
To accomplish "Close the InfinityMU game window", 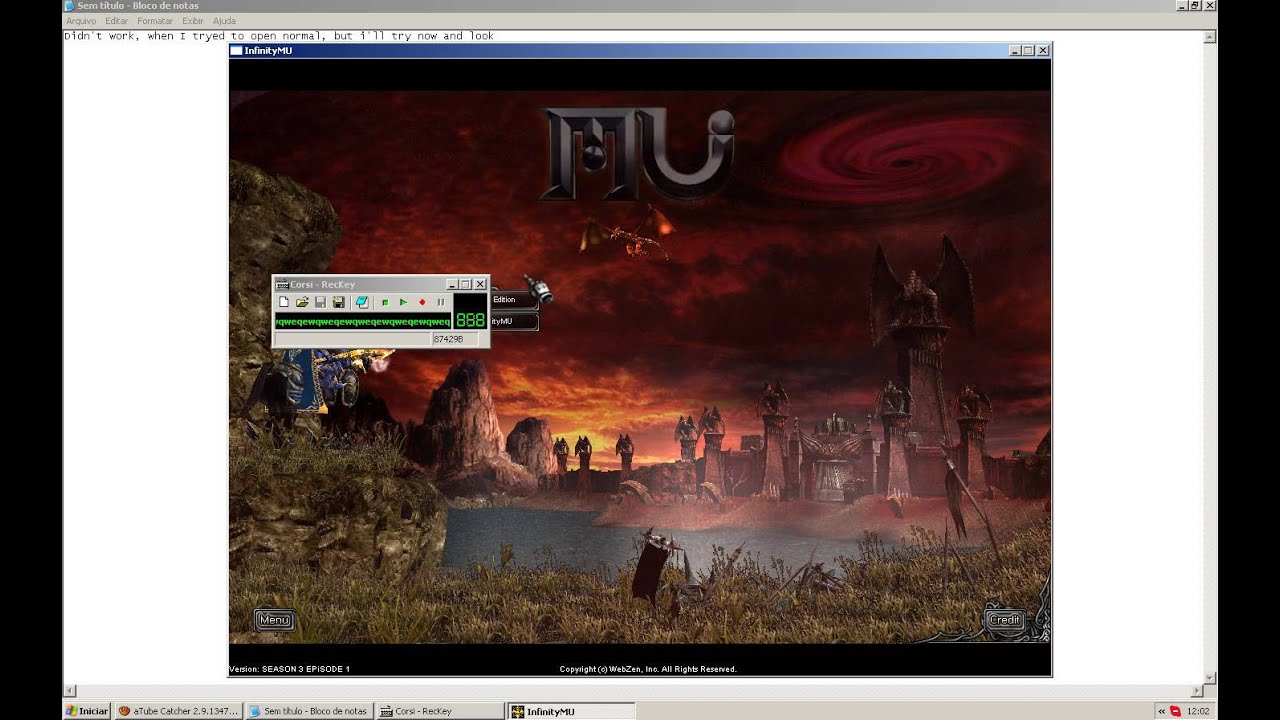I will 1043,50.
